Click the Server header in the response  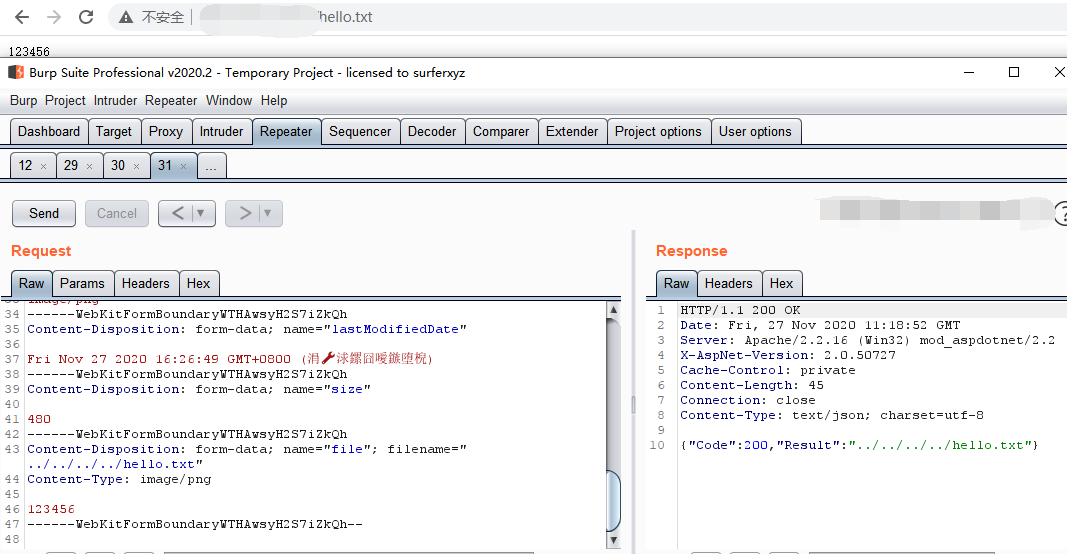868,340
